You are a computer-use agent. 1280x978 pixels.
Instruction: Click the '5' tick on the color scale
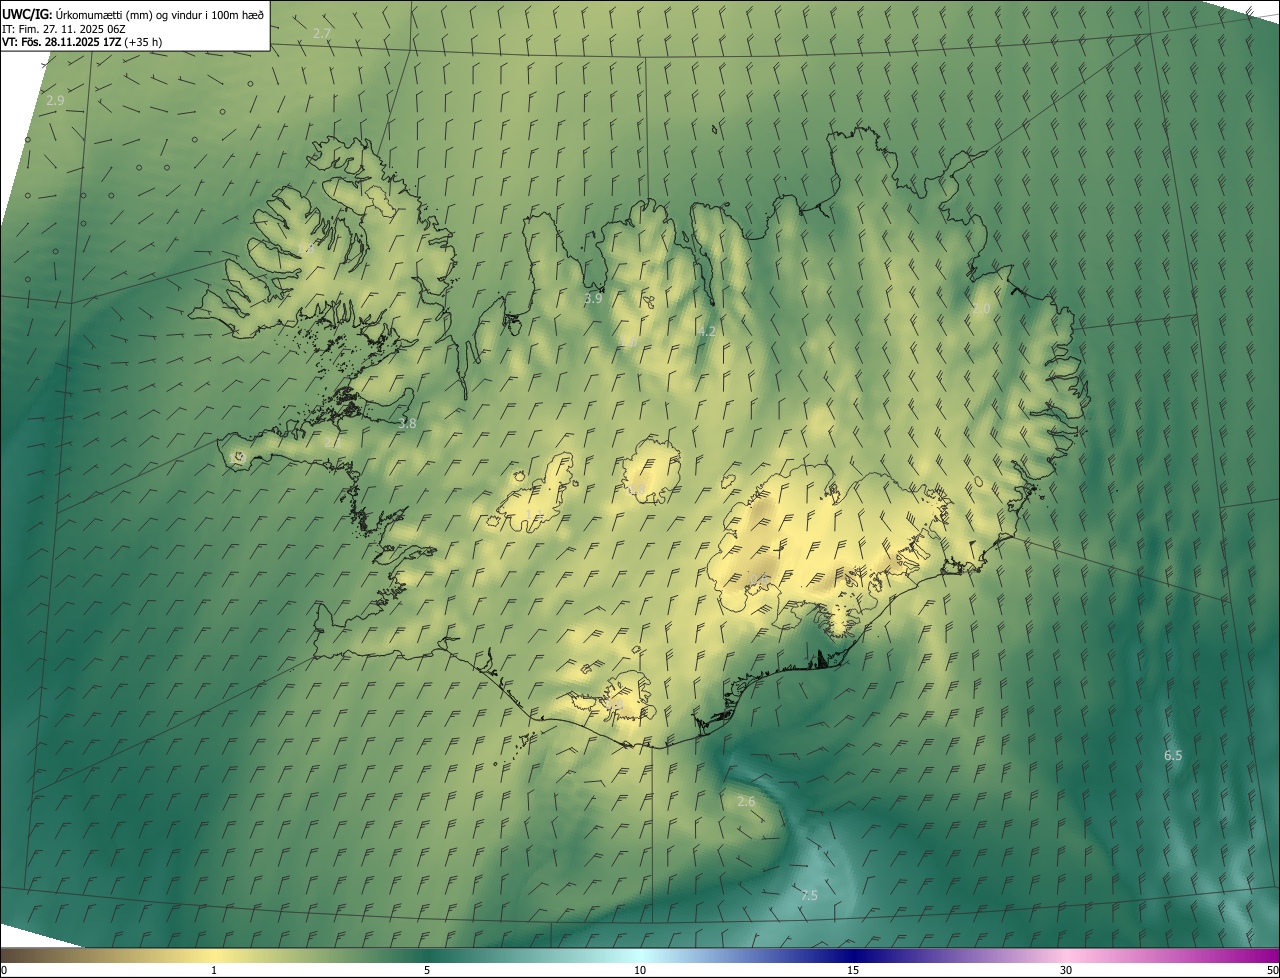click(427, 971)
